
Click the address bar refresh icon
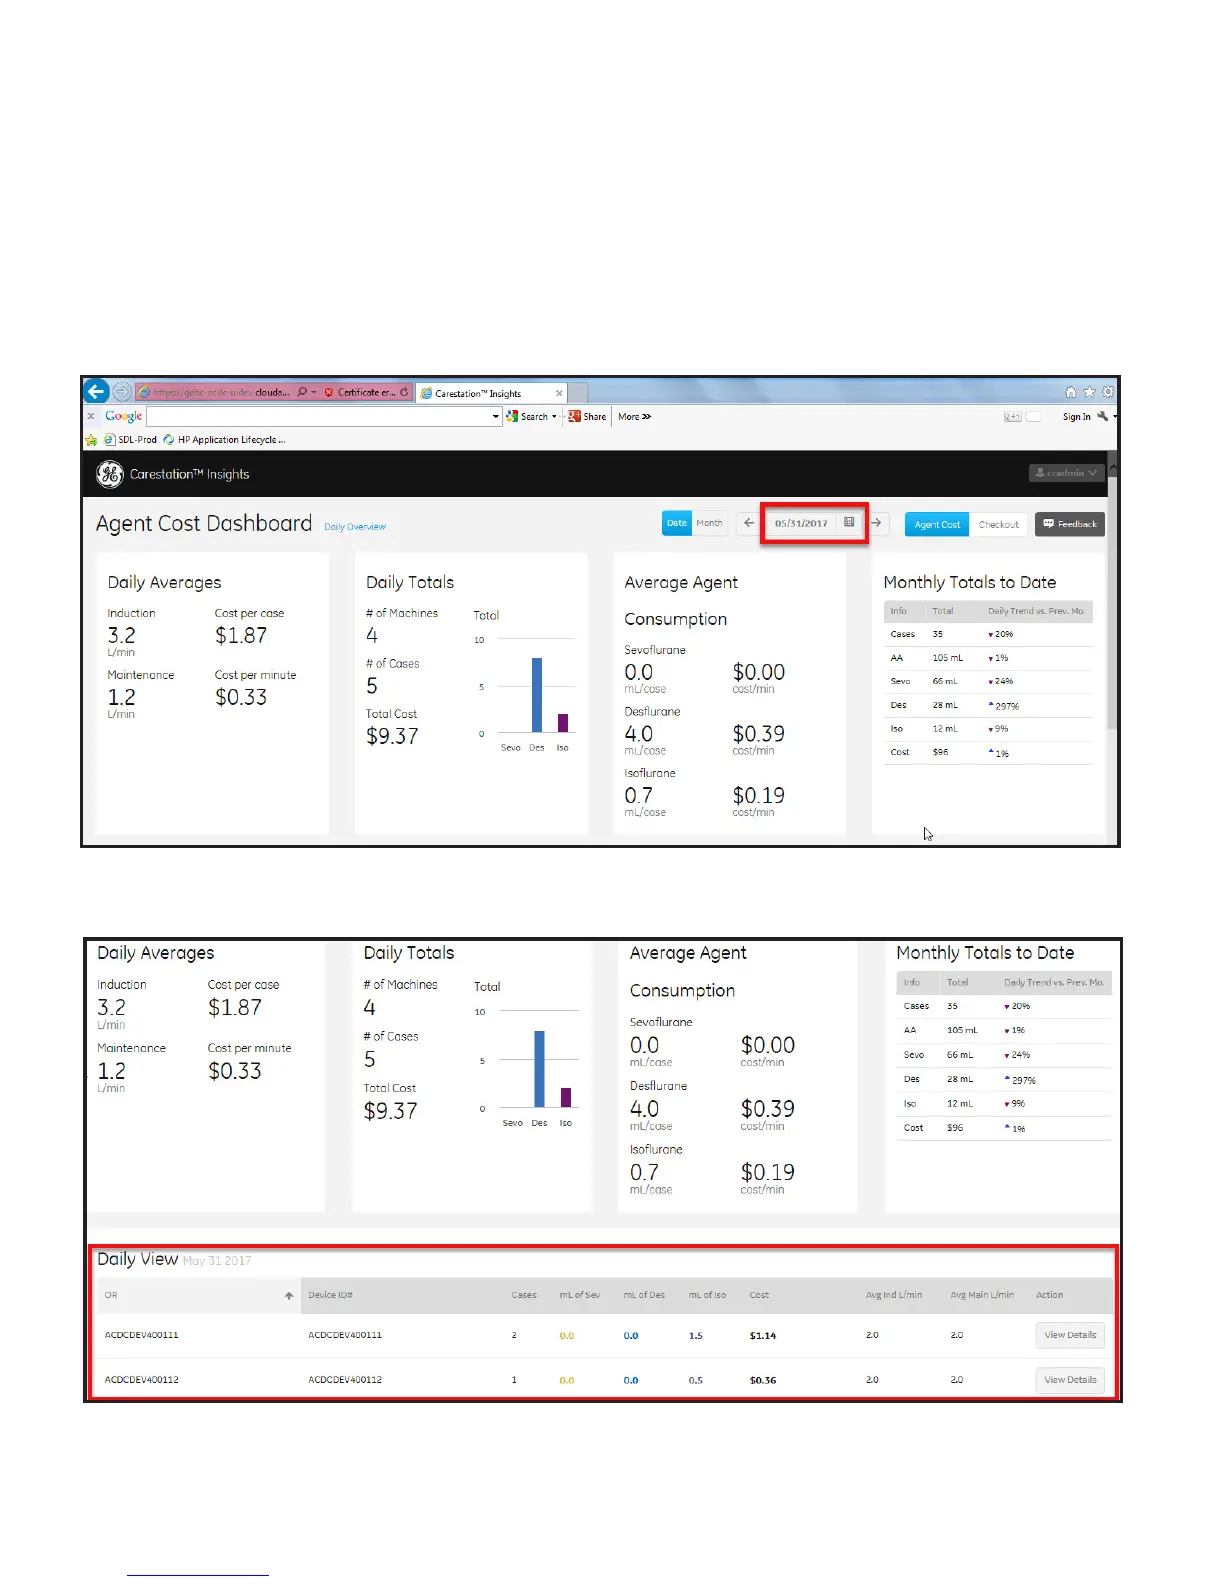(x=404, y=392)
